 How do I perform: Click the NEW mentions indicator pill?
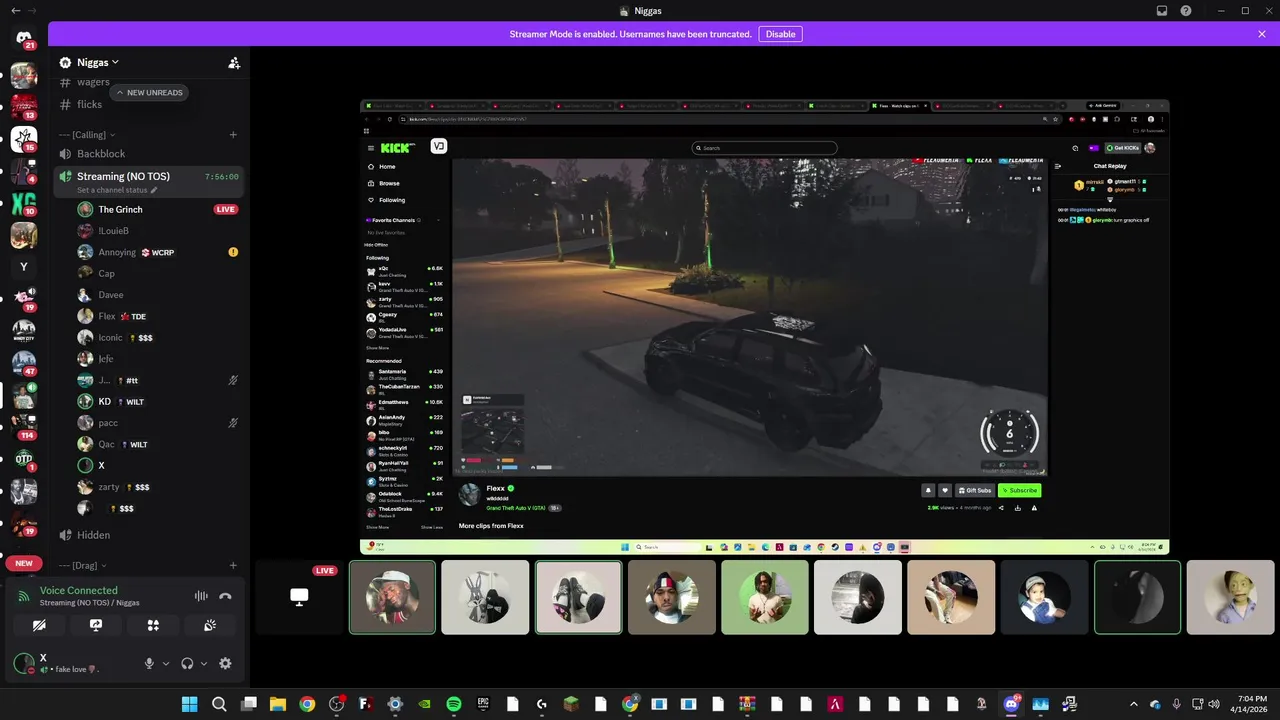pos(24,563)
